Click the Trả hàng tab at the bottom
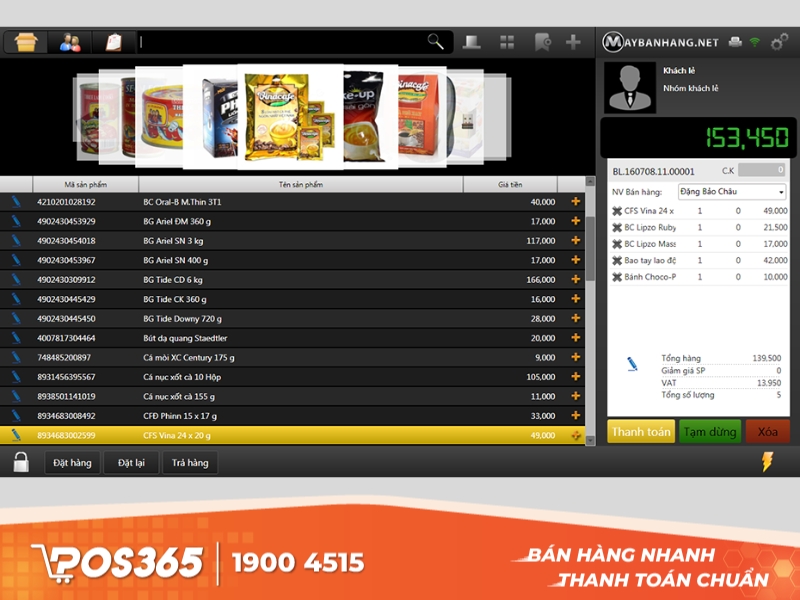 click(x=189, y=462)
